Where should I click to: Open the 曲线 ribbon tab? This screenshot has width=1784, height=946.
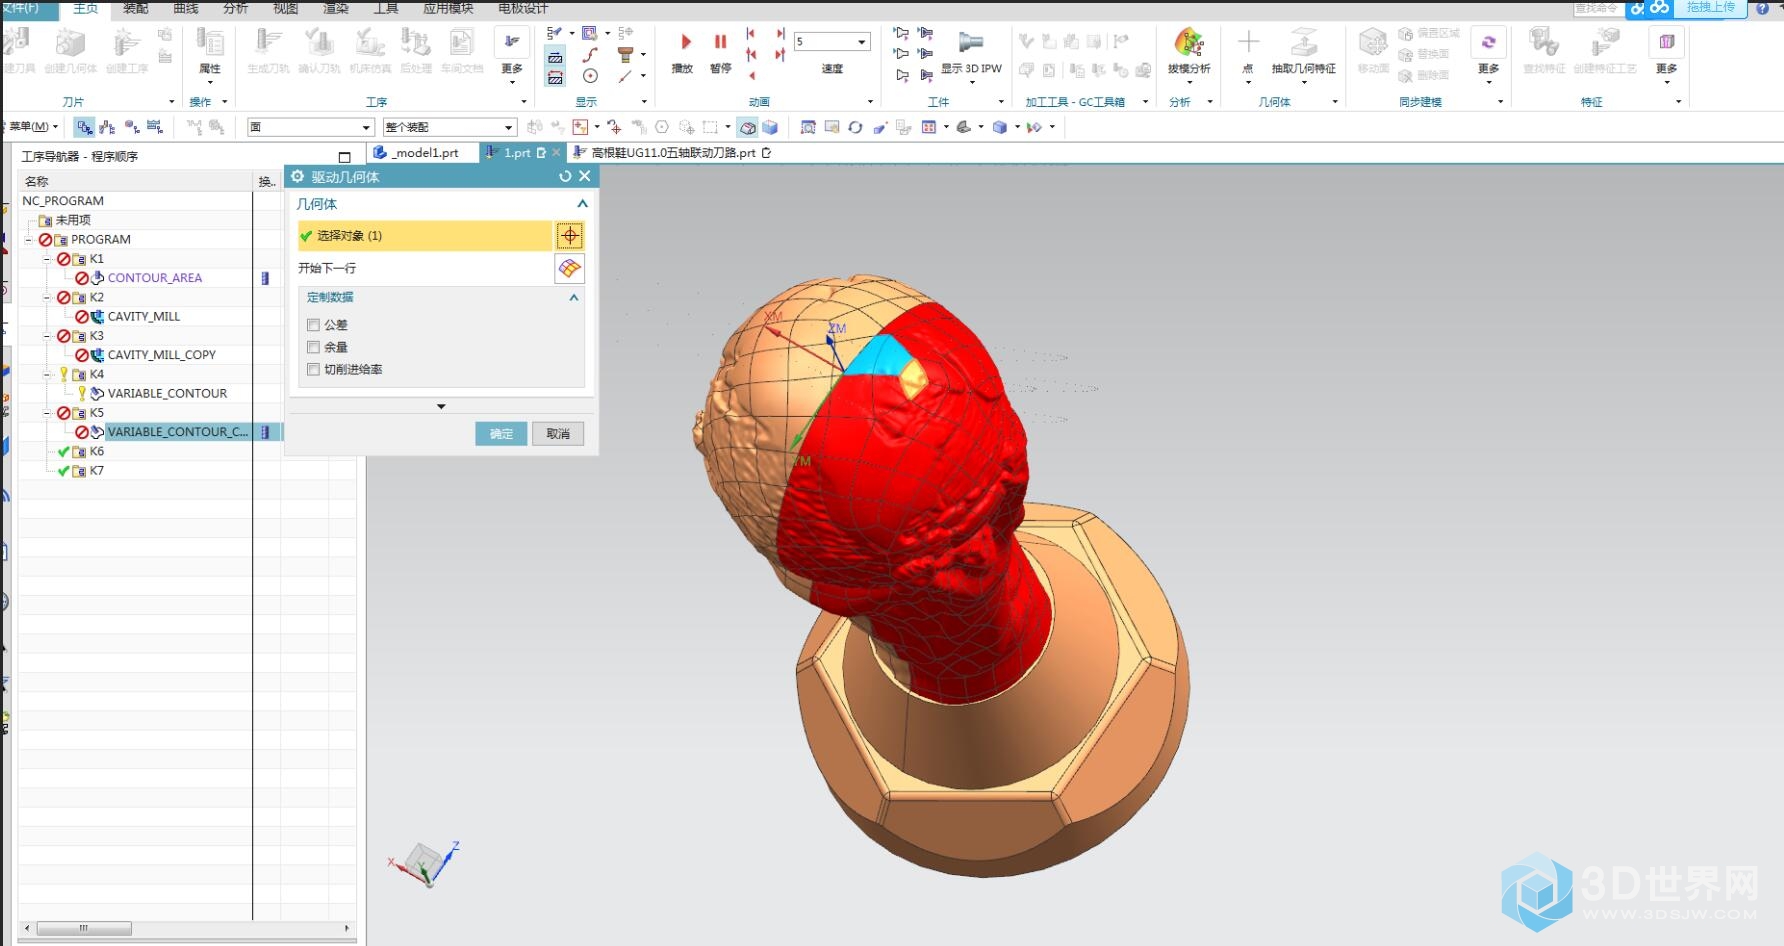[x=186, y=8]
